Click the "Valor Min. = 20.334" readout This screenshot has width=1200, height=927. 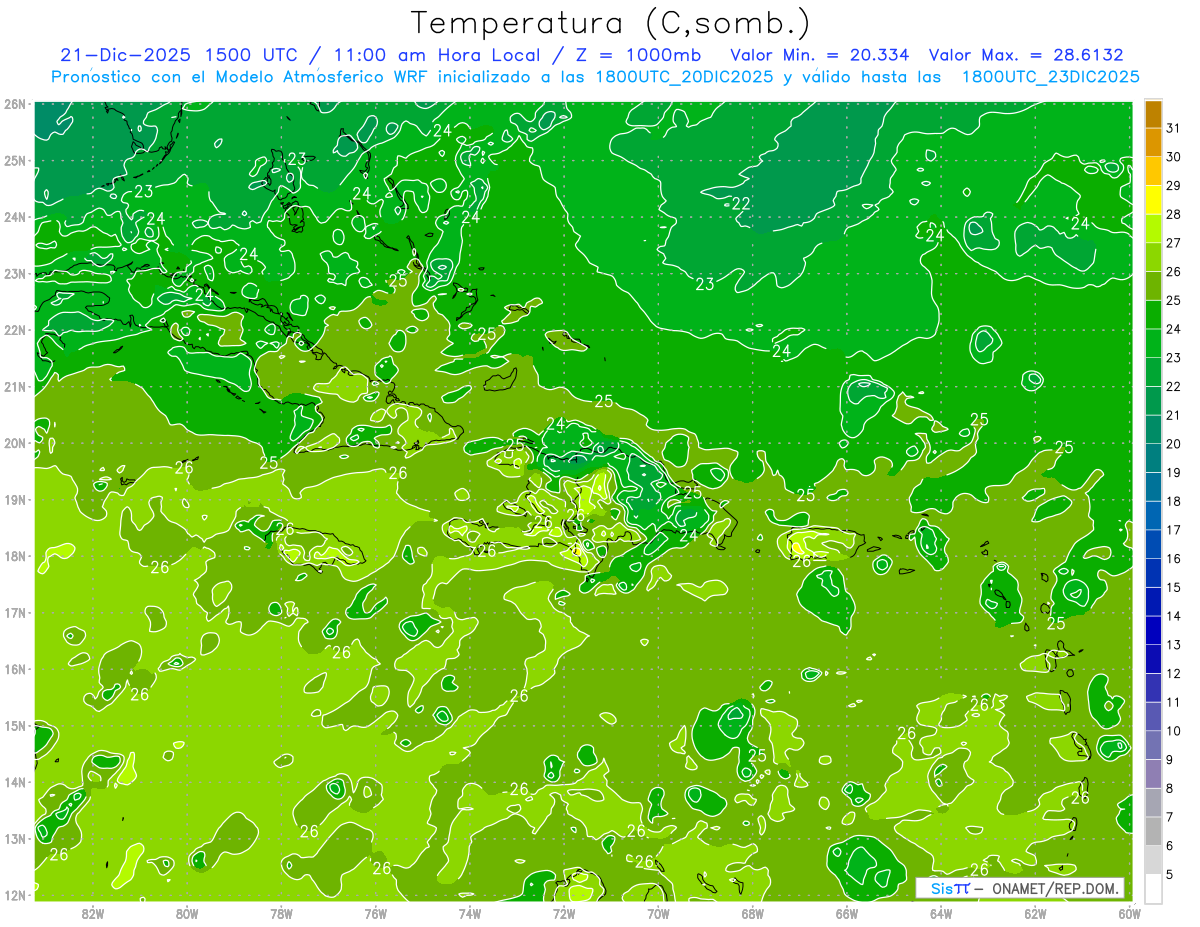pos(819,55)
